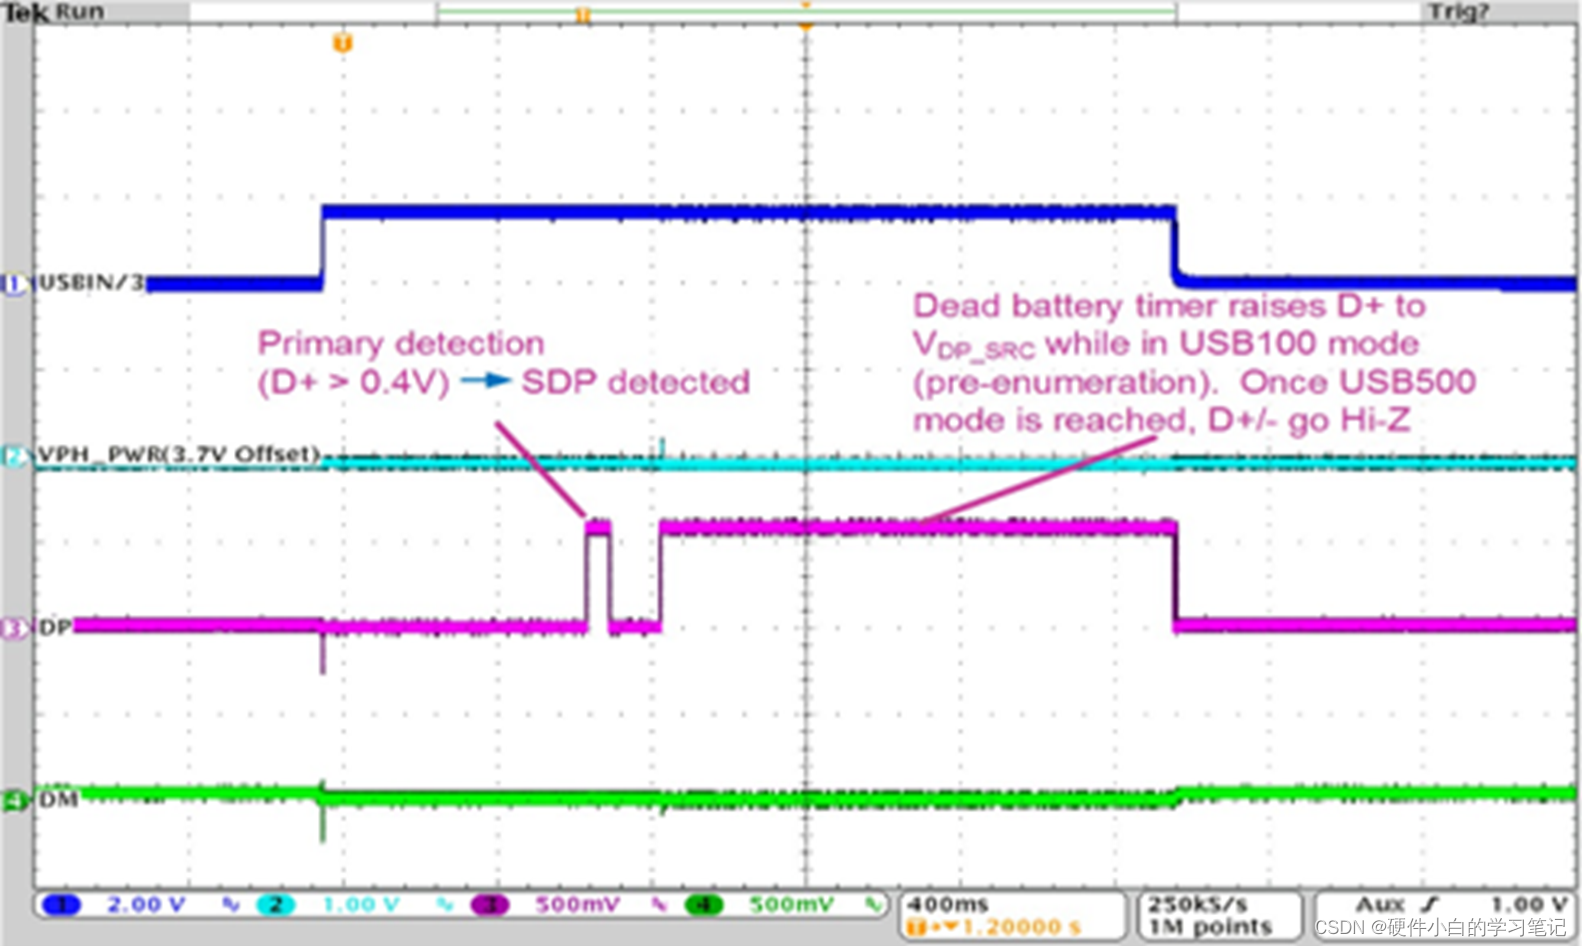Viewport: 1582px width, 946px height.
Task: Click the green 500mV channel 4 scale readout
Action: (791, 905)
